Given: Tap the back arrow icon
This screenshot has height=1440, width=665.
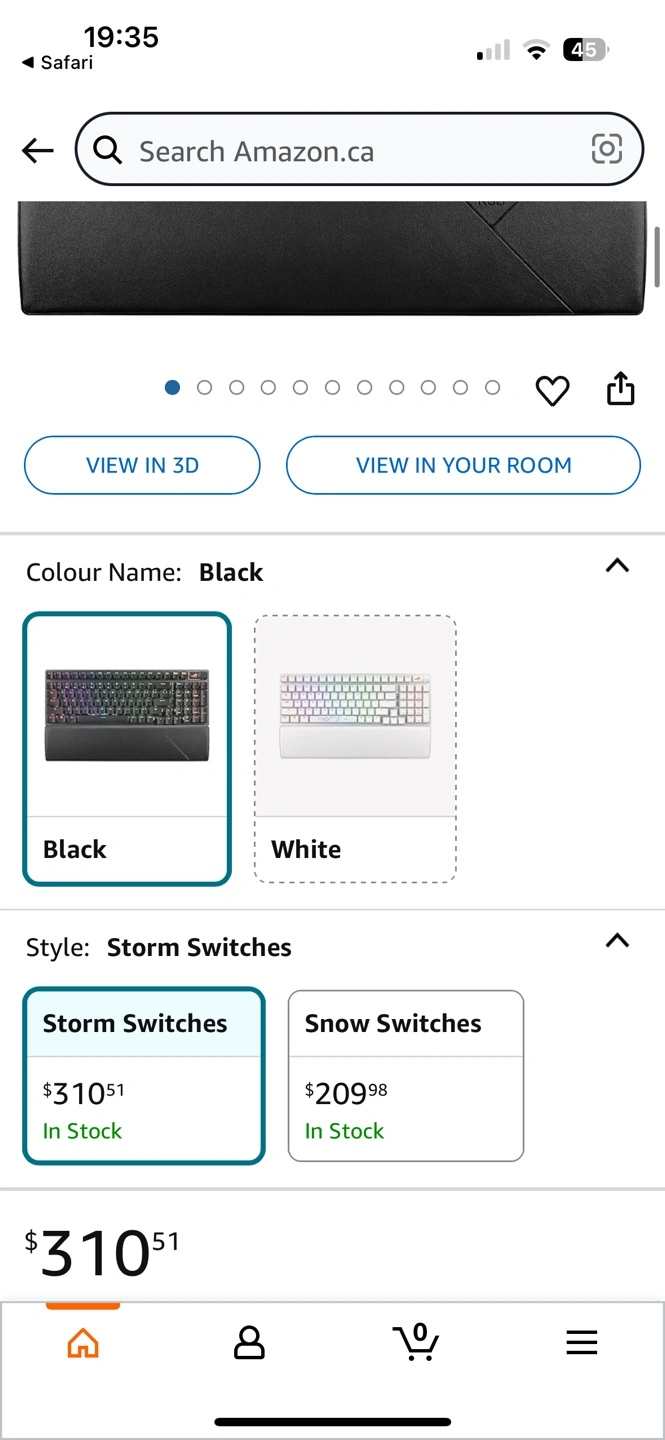Looking at the screenshot, I should pyautogui.click(x=37, y=151).
